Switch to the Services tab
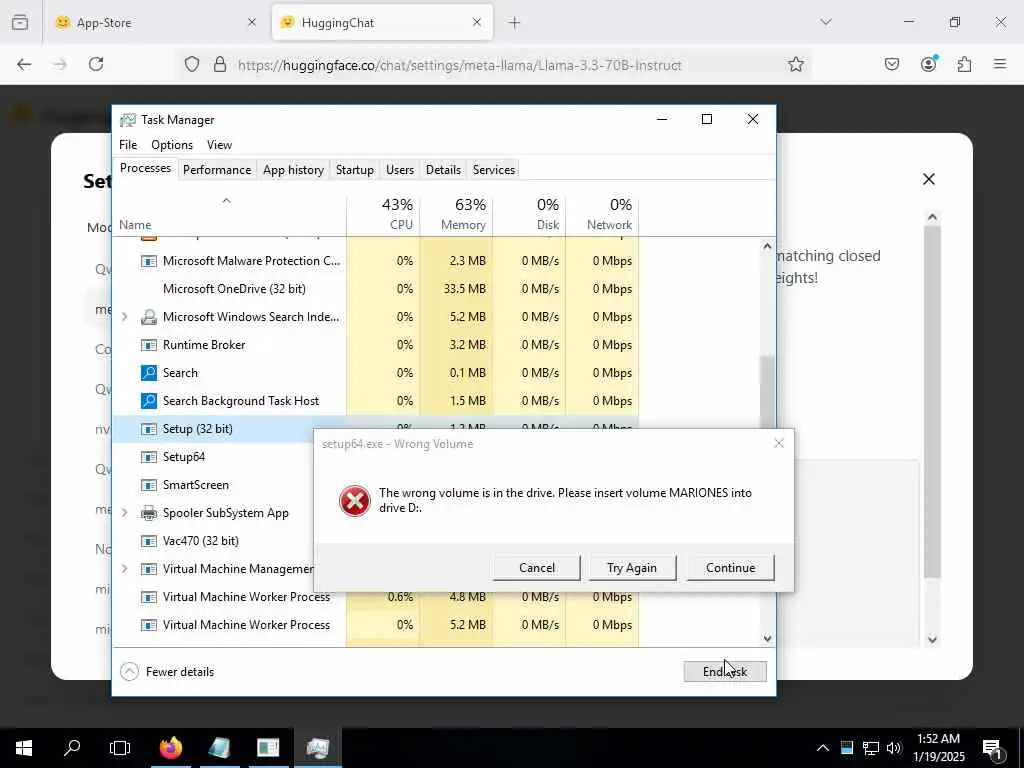Screen dimensions: 1024x768 click(x=494, y=170)
